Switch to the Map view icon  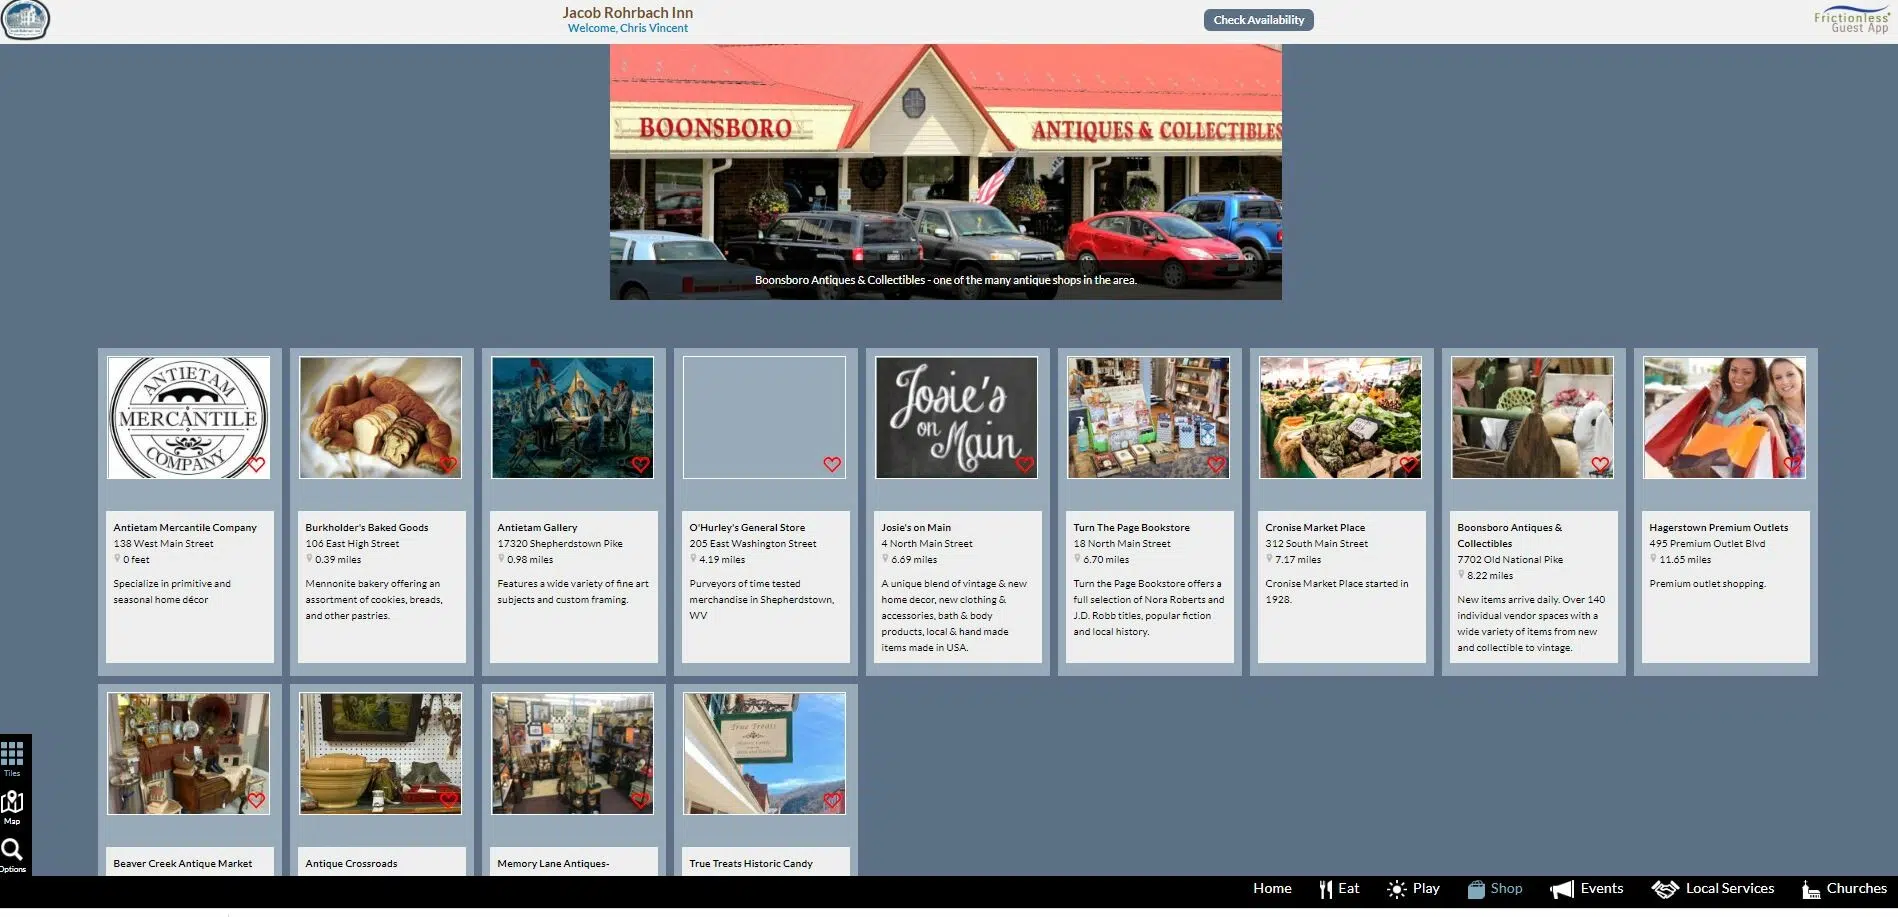click(12, 802)
